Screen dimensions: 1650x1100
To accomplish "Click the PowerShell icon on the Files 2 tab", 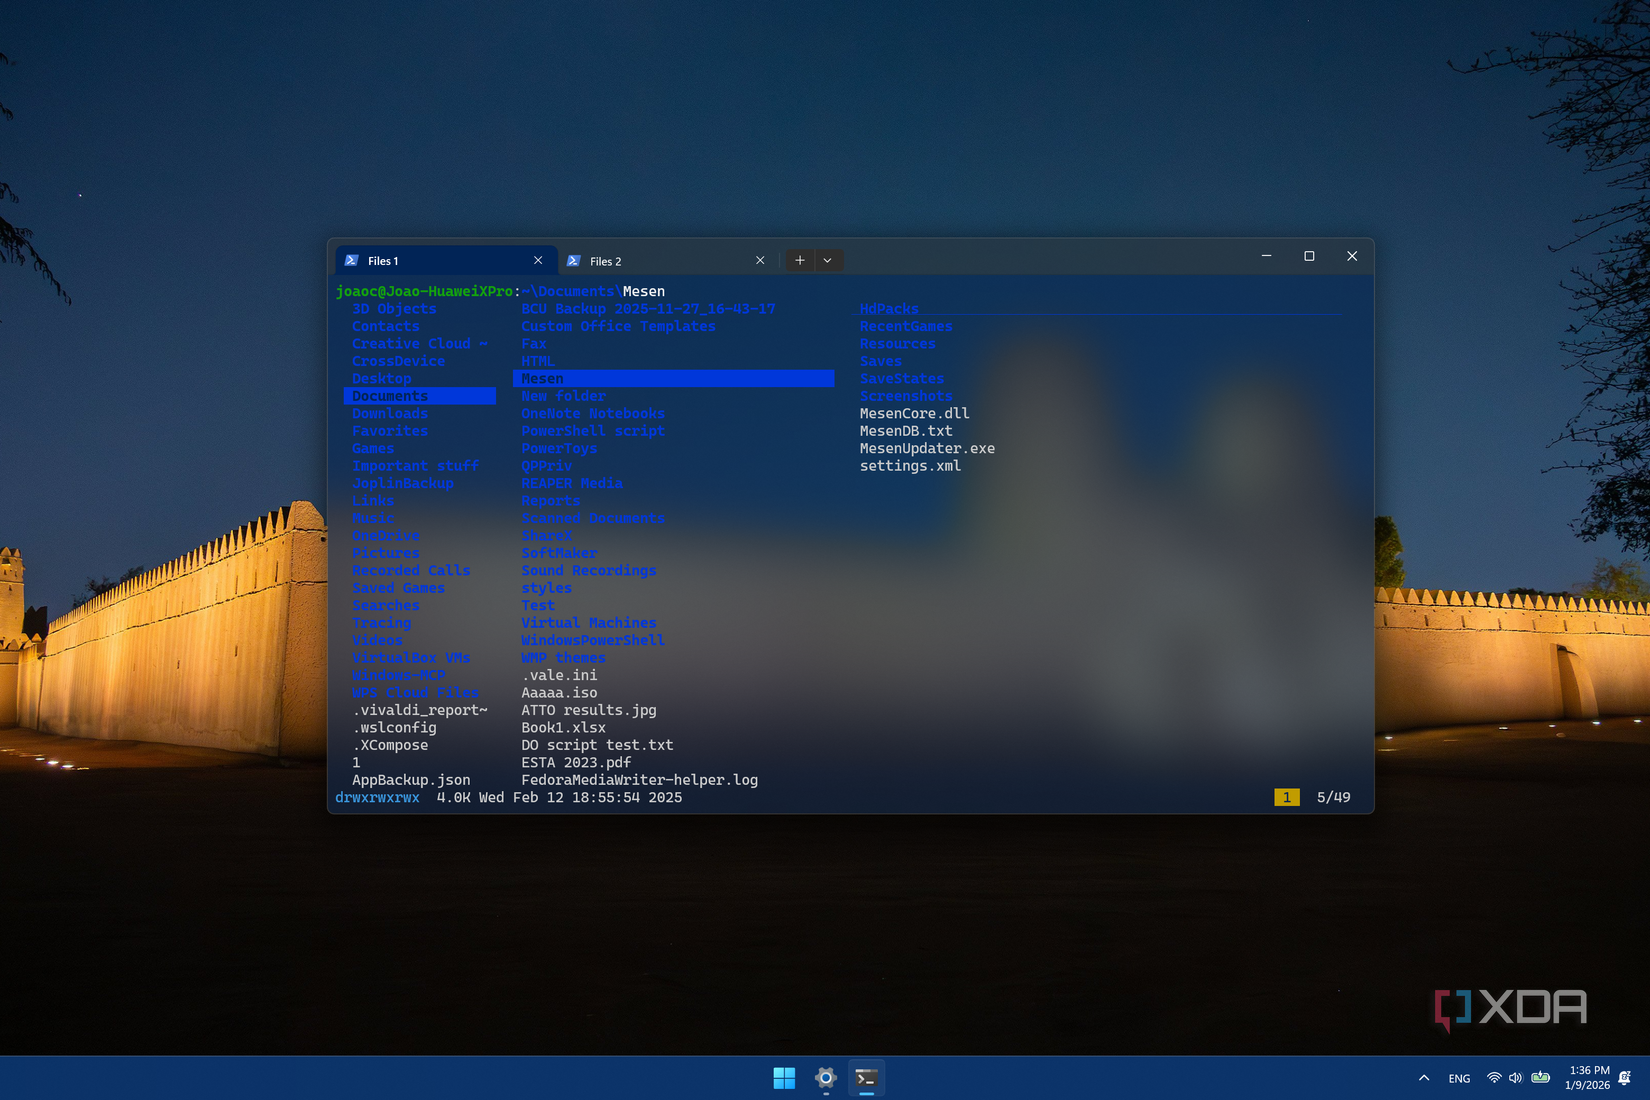I will coord(573,260).
